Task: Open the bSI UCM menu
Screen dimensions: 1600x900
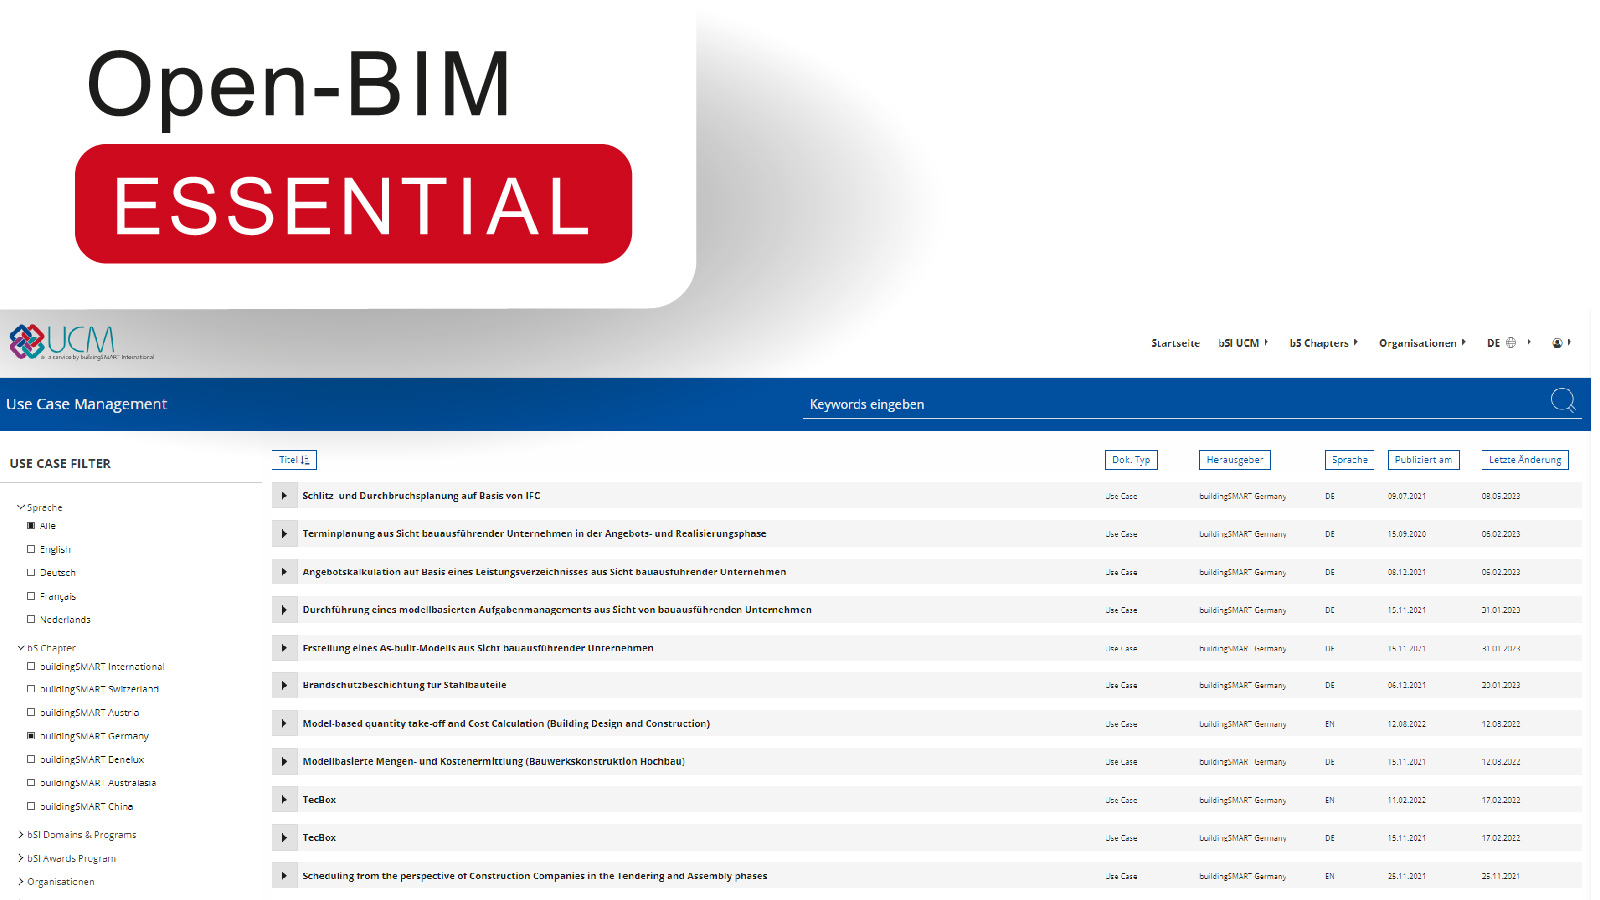Action: 1242,343
